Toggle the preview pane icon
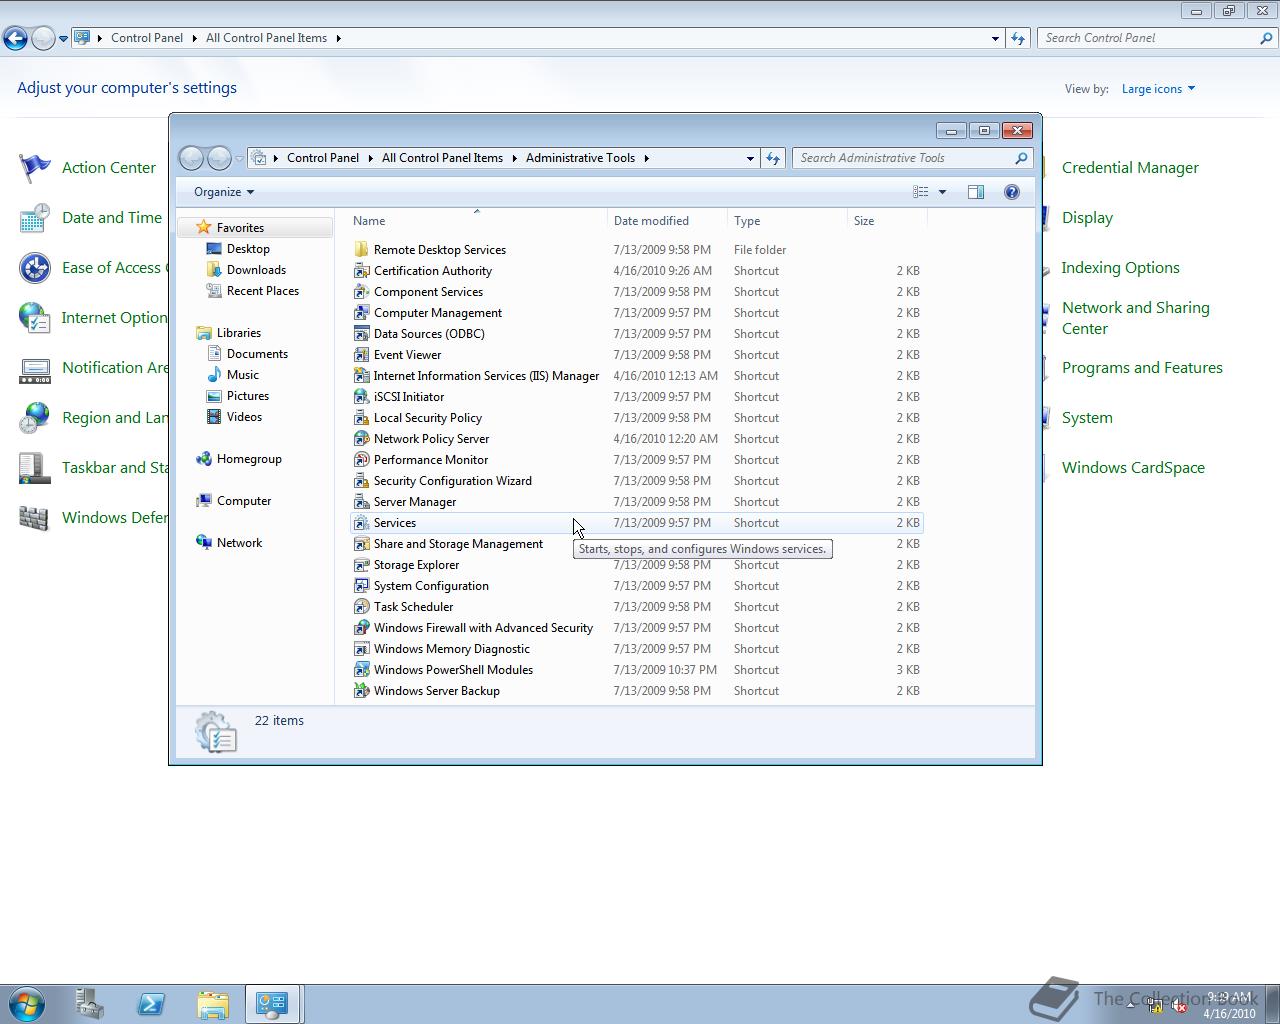This screenshot has width=1280, height=1024. 976,192
